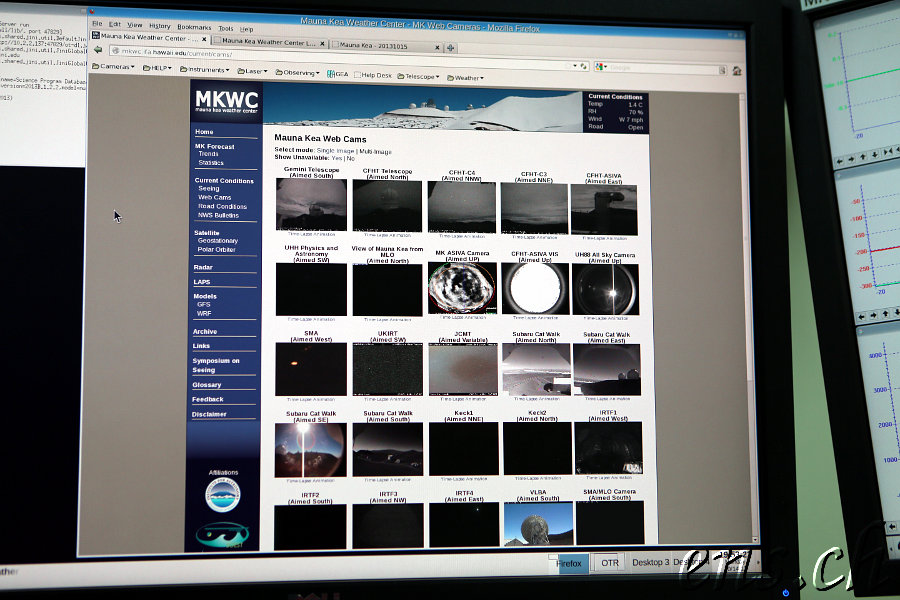Open the Tools menu

click(x=226, y=28)
